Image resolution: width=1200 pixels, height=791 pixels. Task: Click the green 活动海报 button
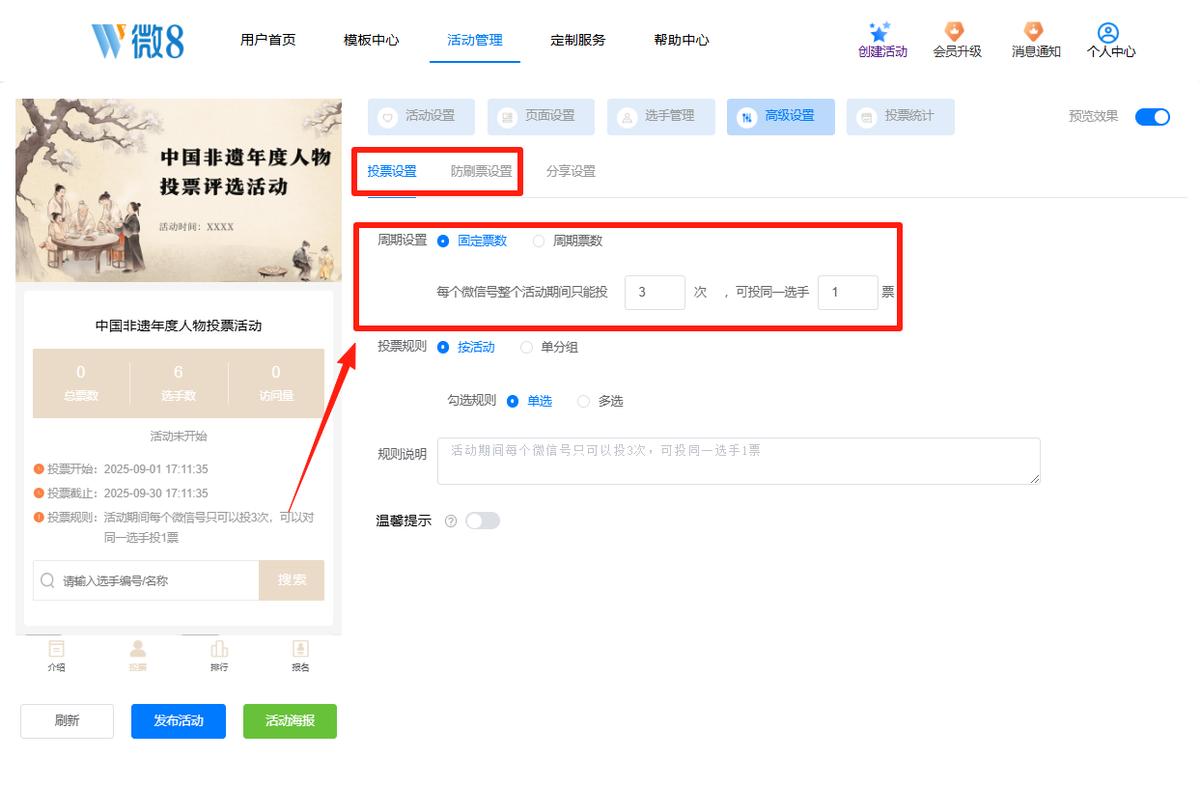(x=290, y=721)
